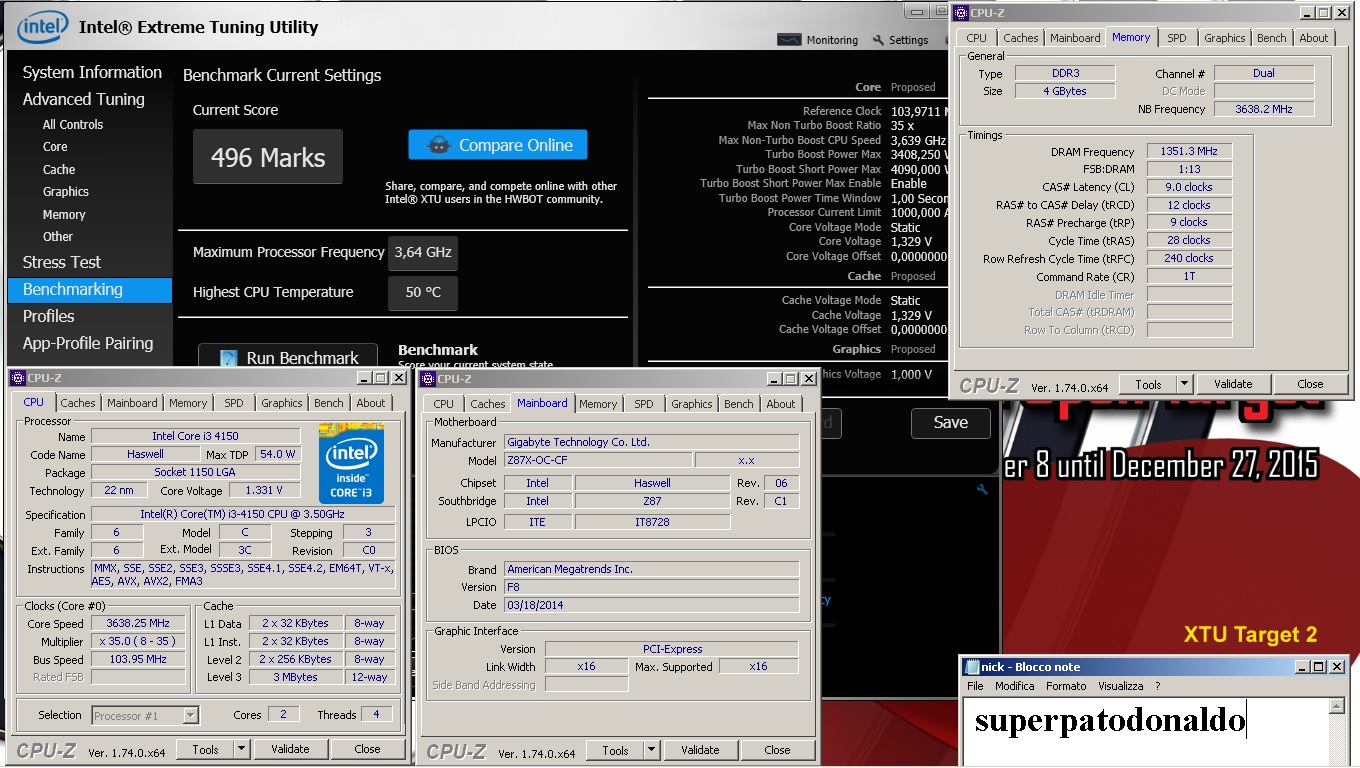Click the 50 °C temperature value

coord(422,293)
